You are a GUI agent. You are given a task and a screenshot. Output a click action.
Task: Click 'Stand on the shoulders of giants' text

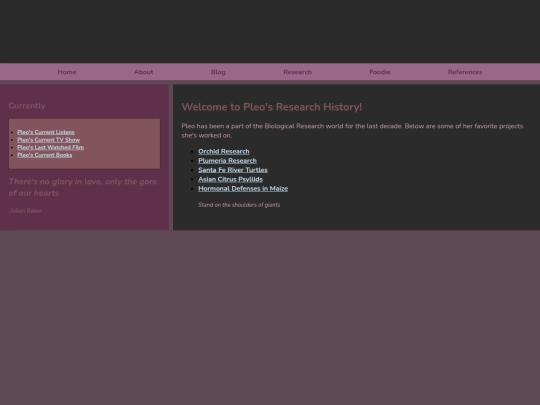point(239,205)
